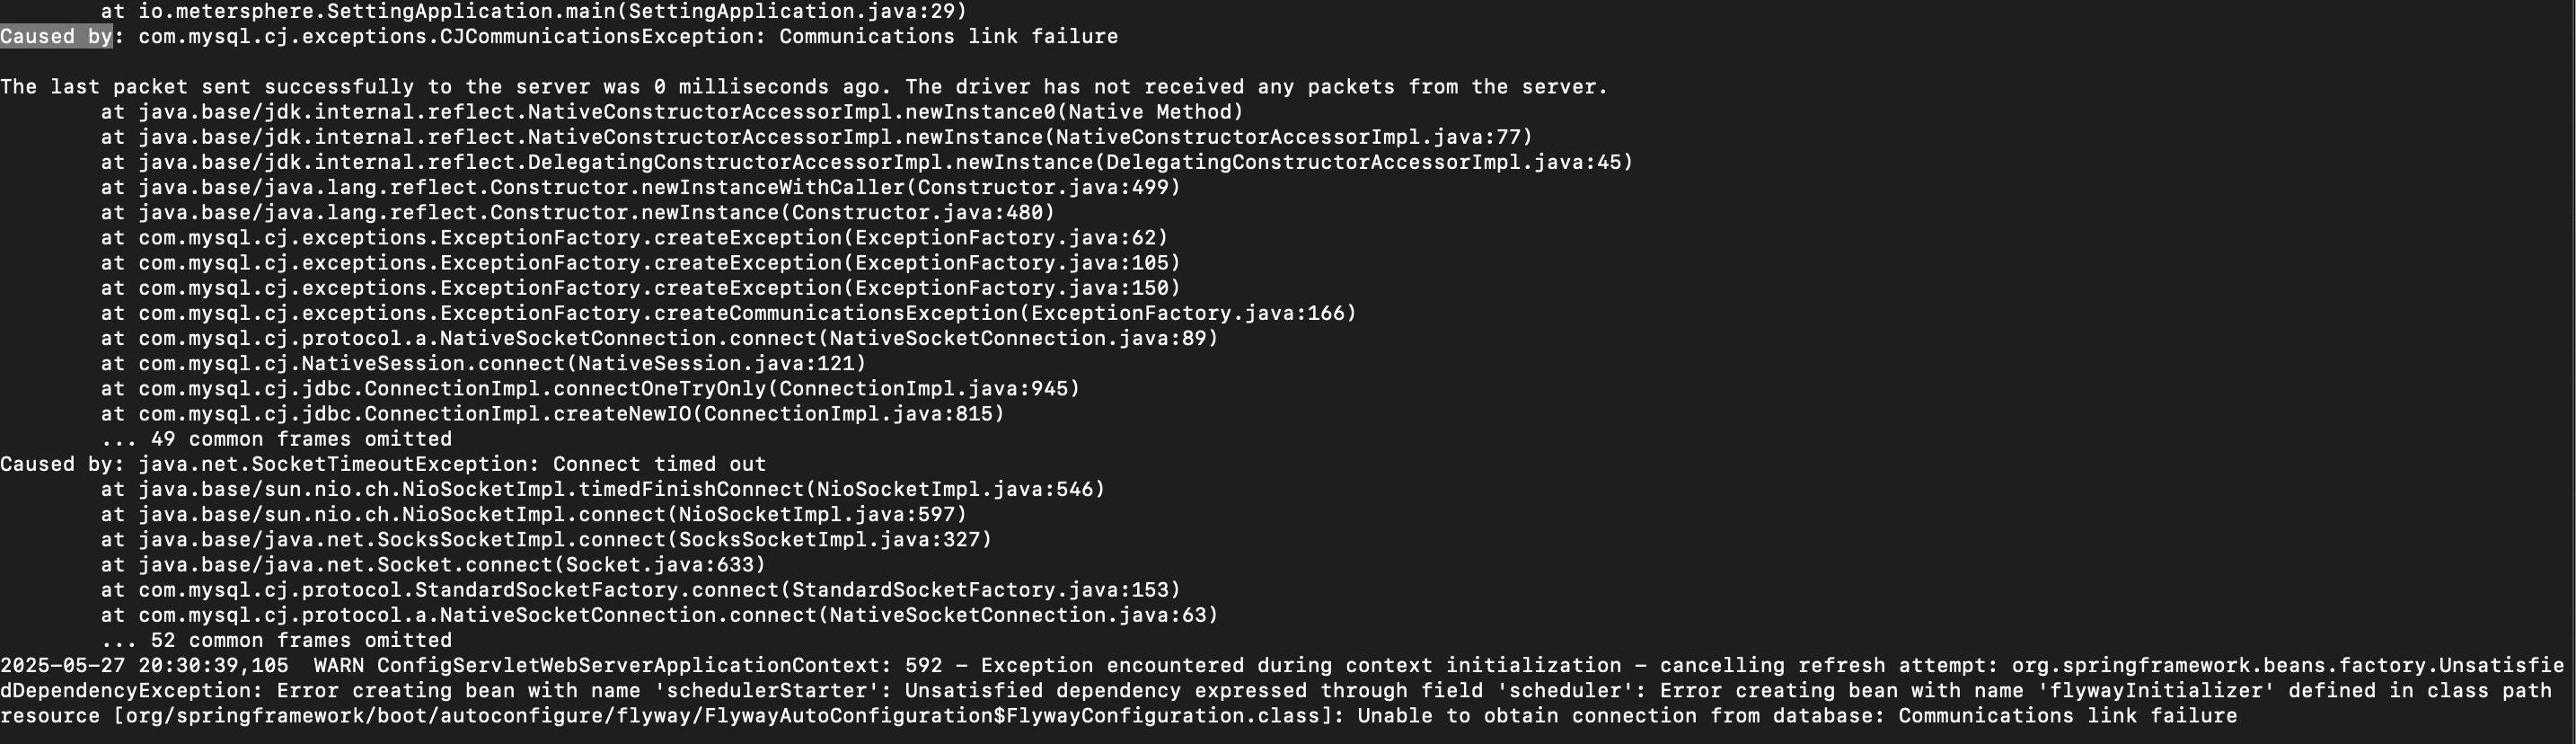Click the NioSocketImpl.timedFinishConnect stack frame

[602, 489]
